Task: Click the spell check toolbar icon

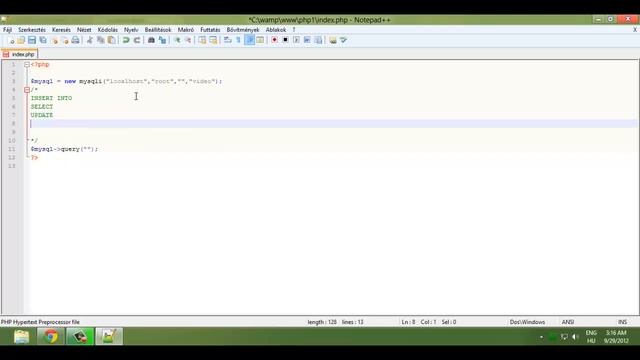Action: (344, 40)
